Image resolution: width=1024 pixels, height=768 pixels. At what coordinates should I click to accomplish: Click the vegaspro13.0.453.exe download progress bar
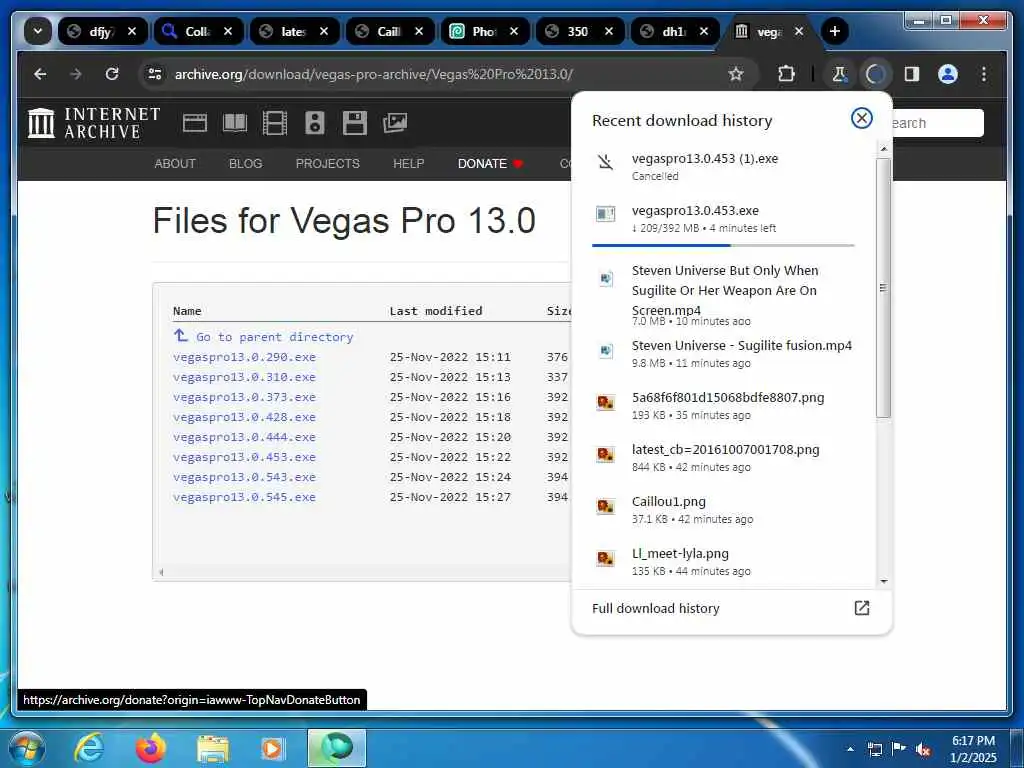pyautogui.click(x=723, y=245)
